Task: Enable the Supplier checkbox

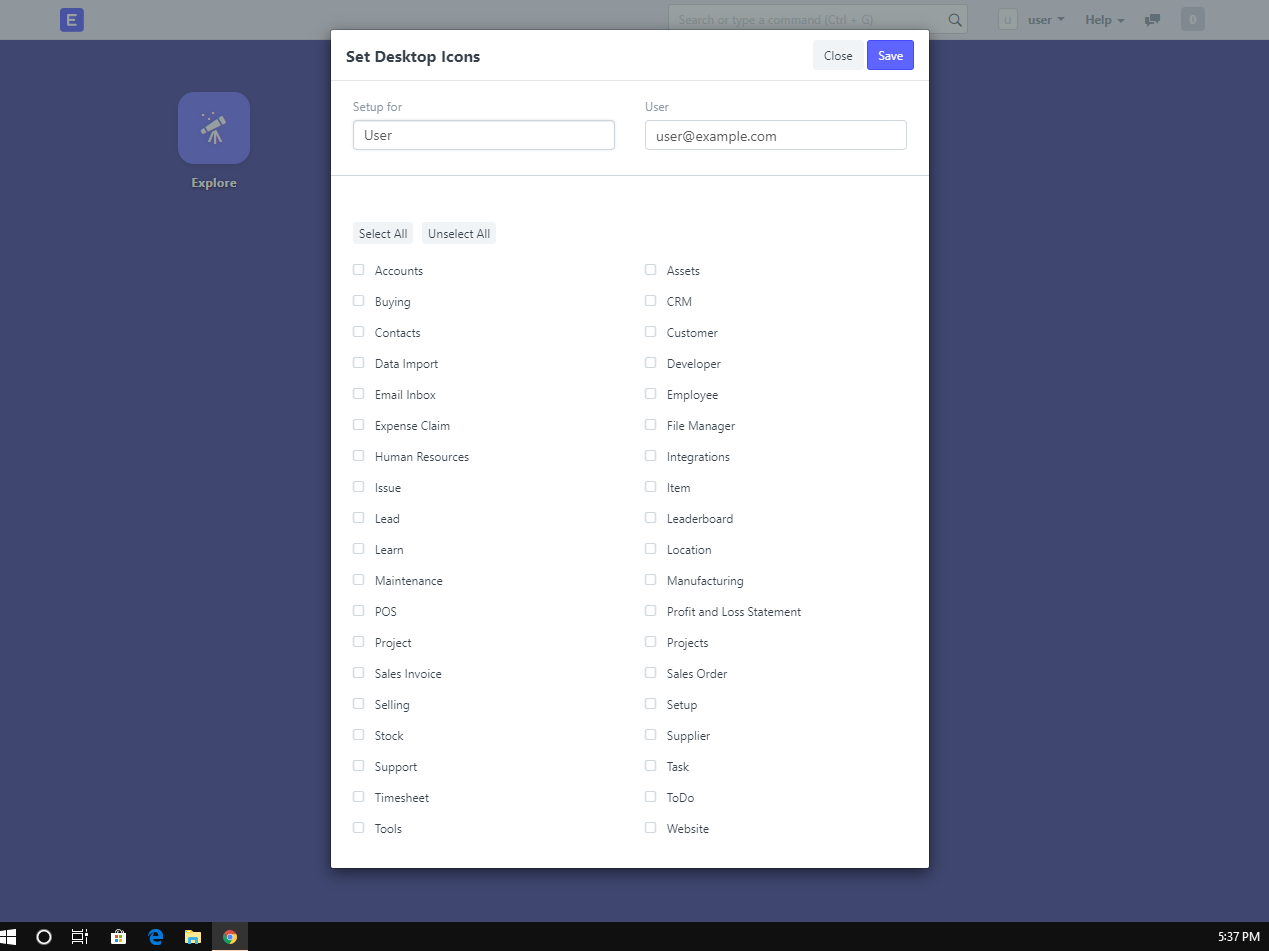Action: point(651,735)
